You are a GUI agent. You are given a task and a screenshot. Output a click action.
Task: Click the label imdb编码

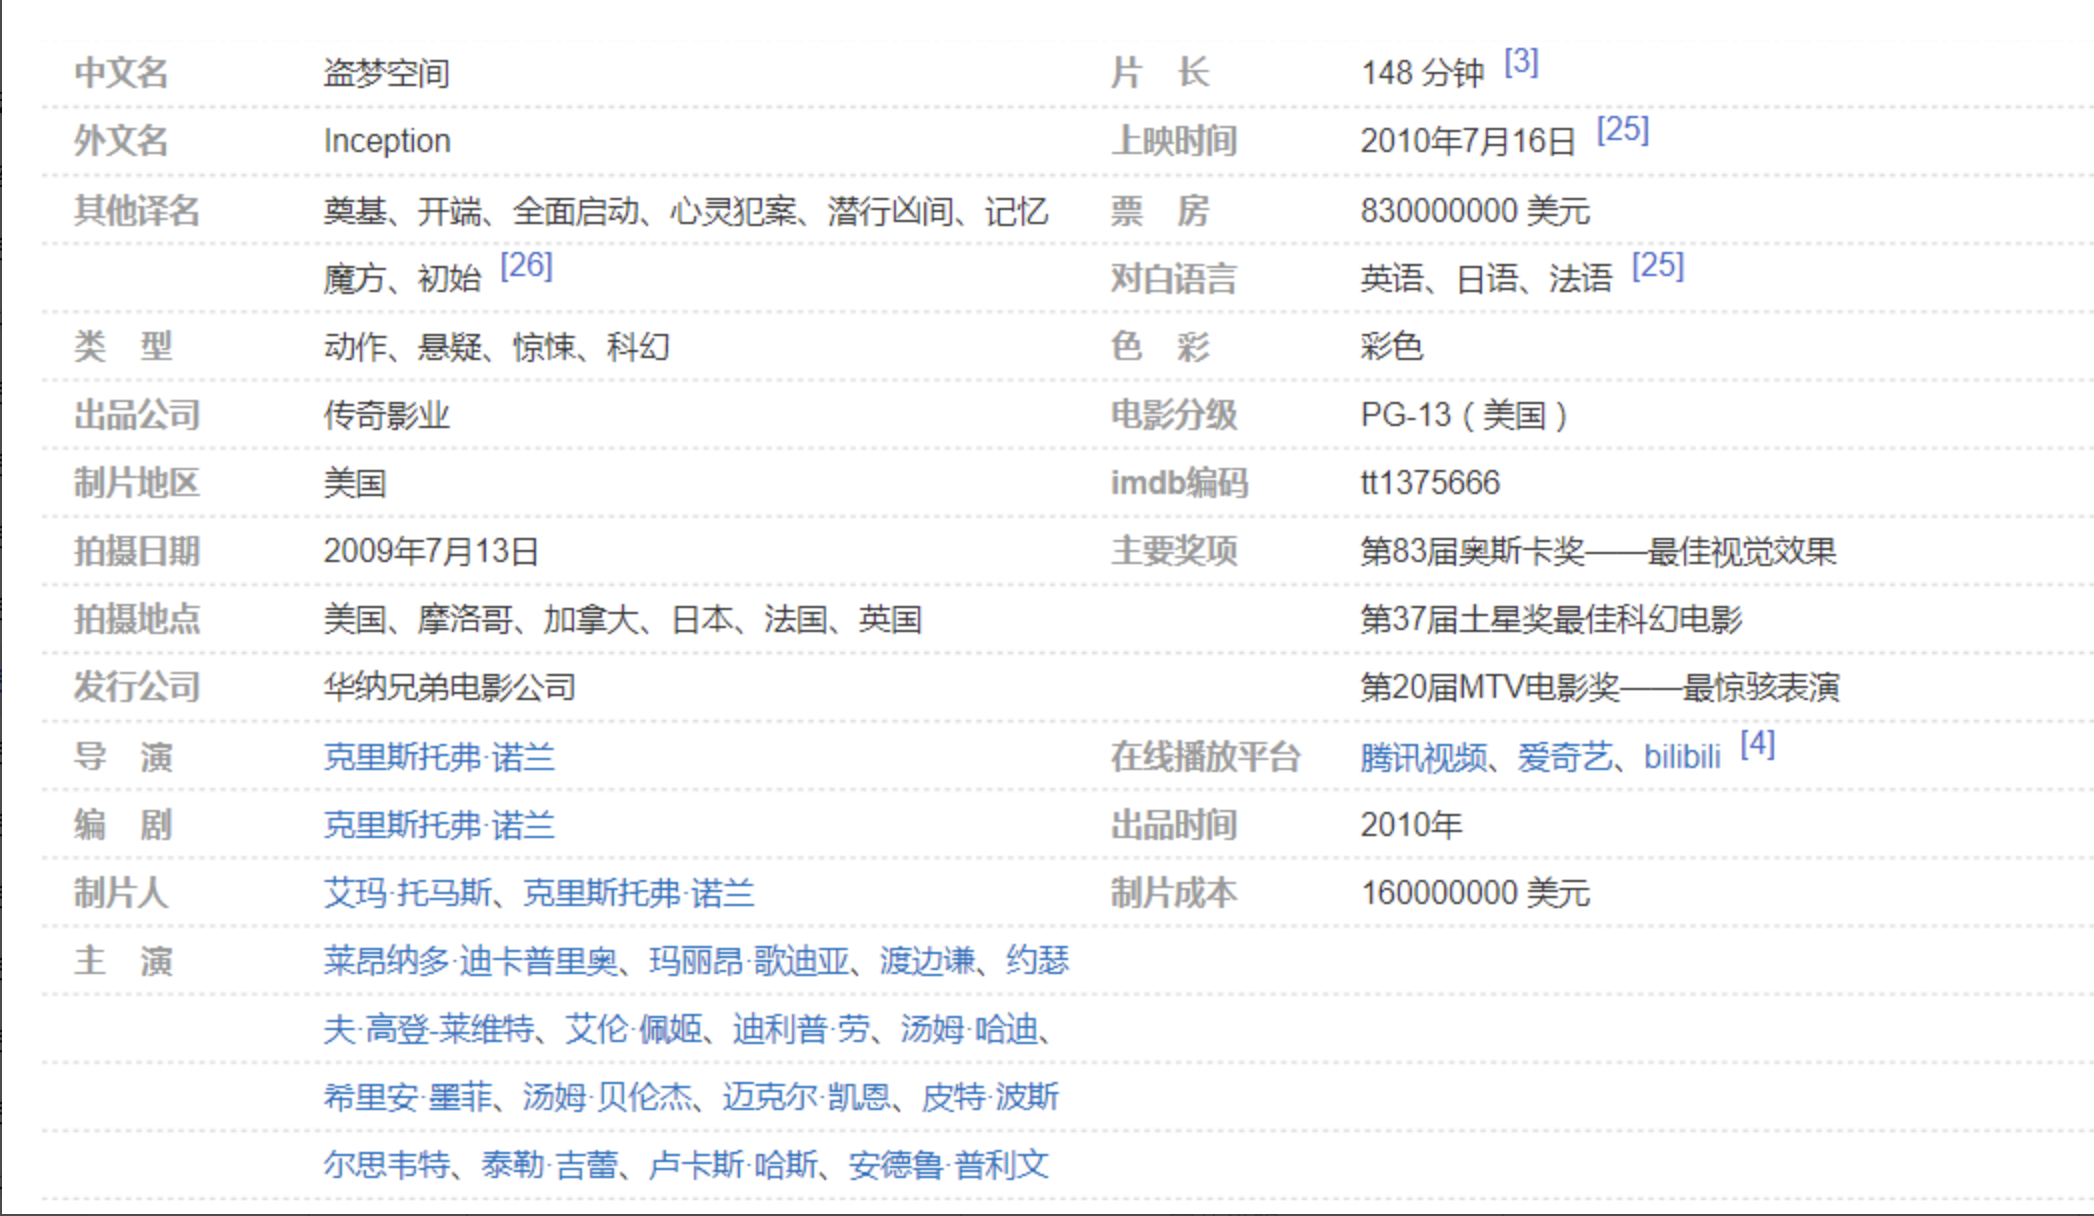(1179, 483)
